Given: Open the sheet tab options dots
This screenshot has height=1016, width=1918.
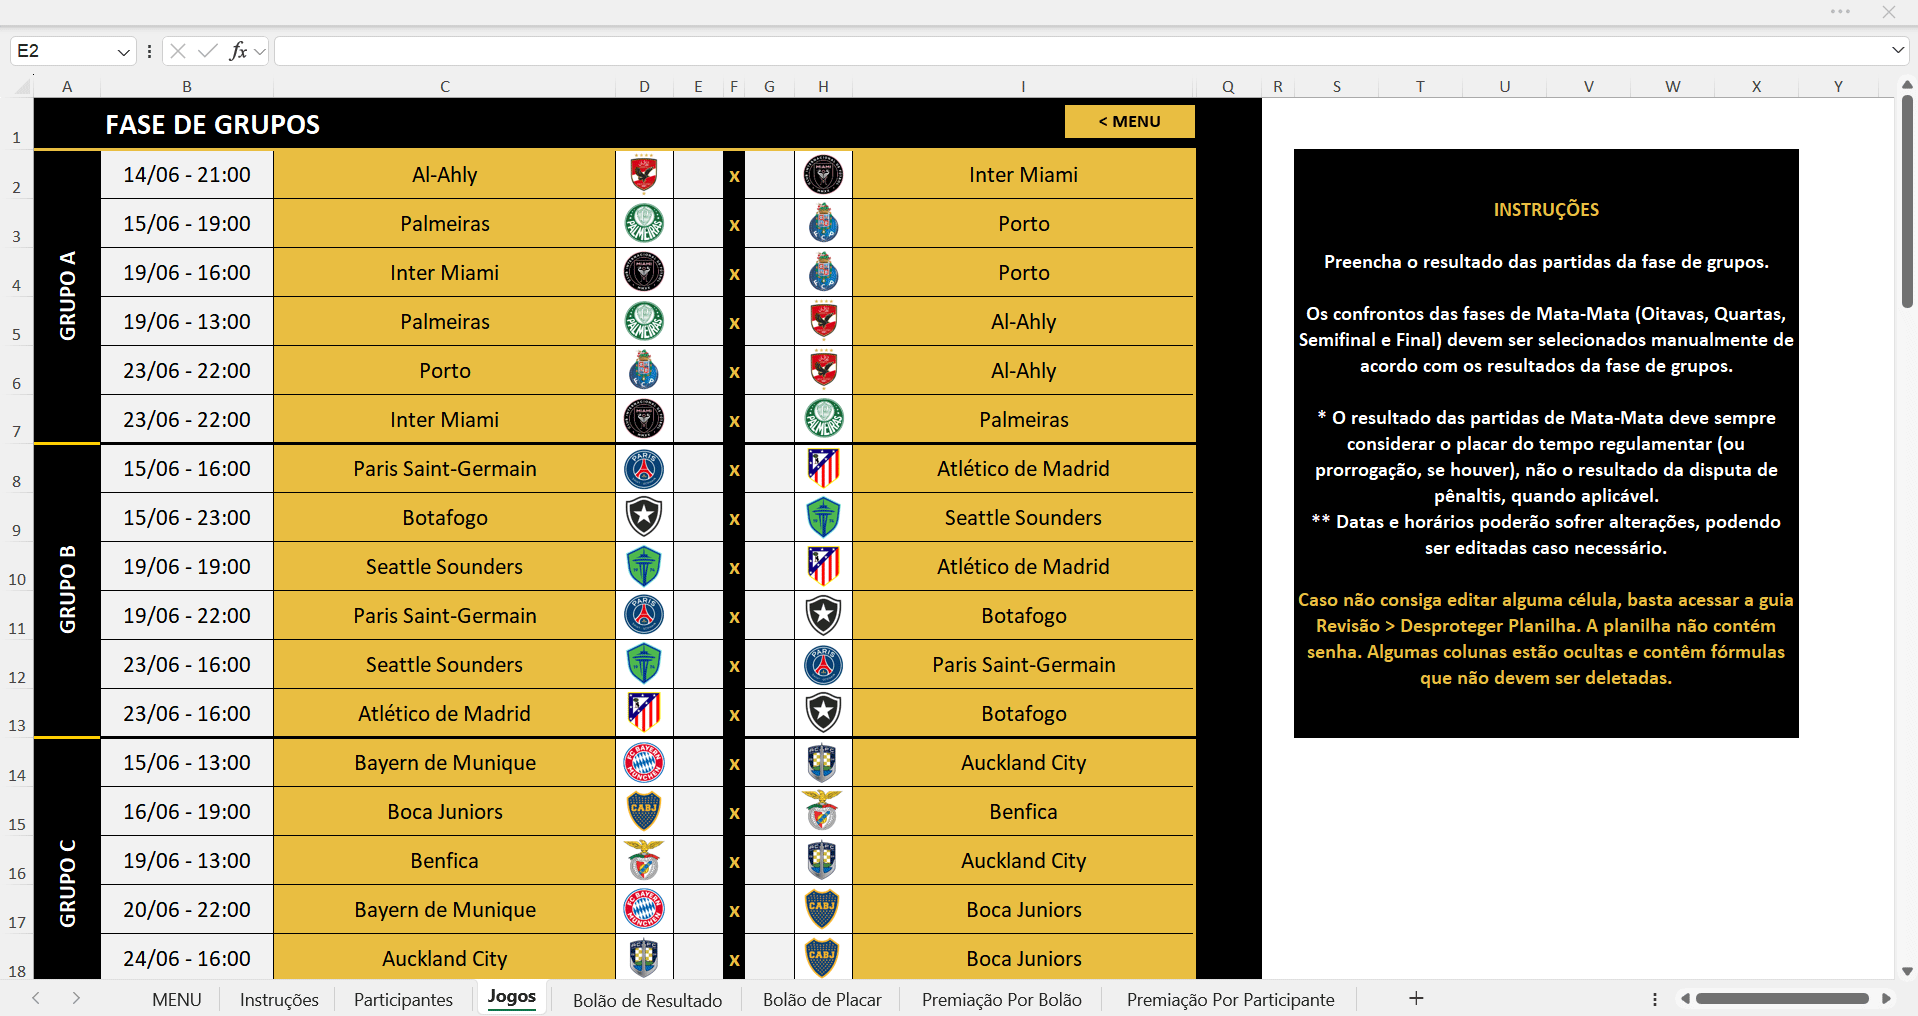Looking at the screenshot, I should 1655,999.
